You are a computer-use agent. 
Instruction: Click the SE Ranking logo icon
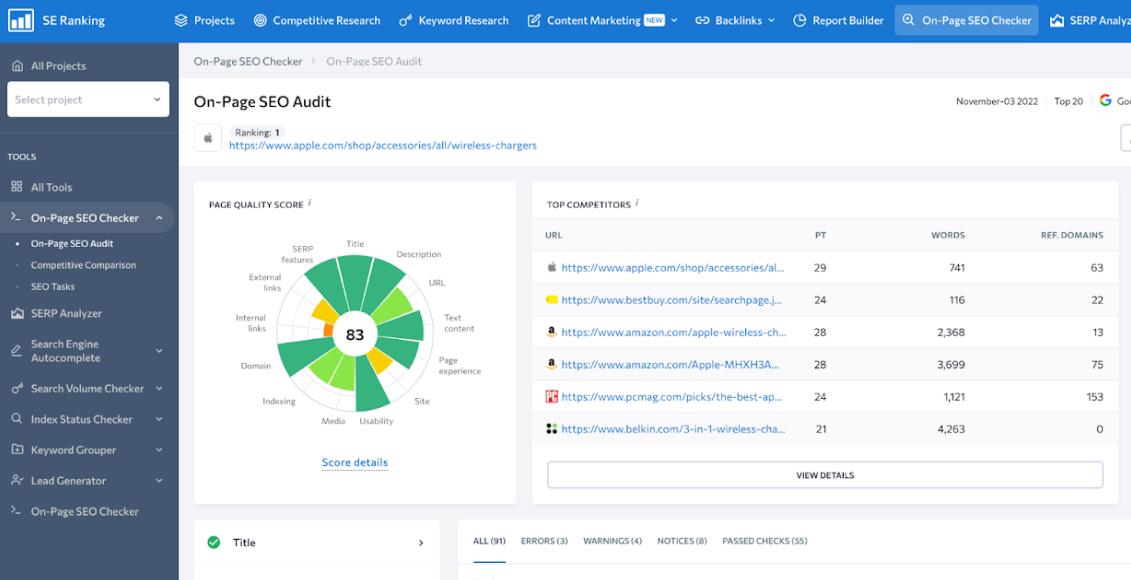point(20,20)
